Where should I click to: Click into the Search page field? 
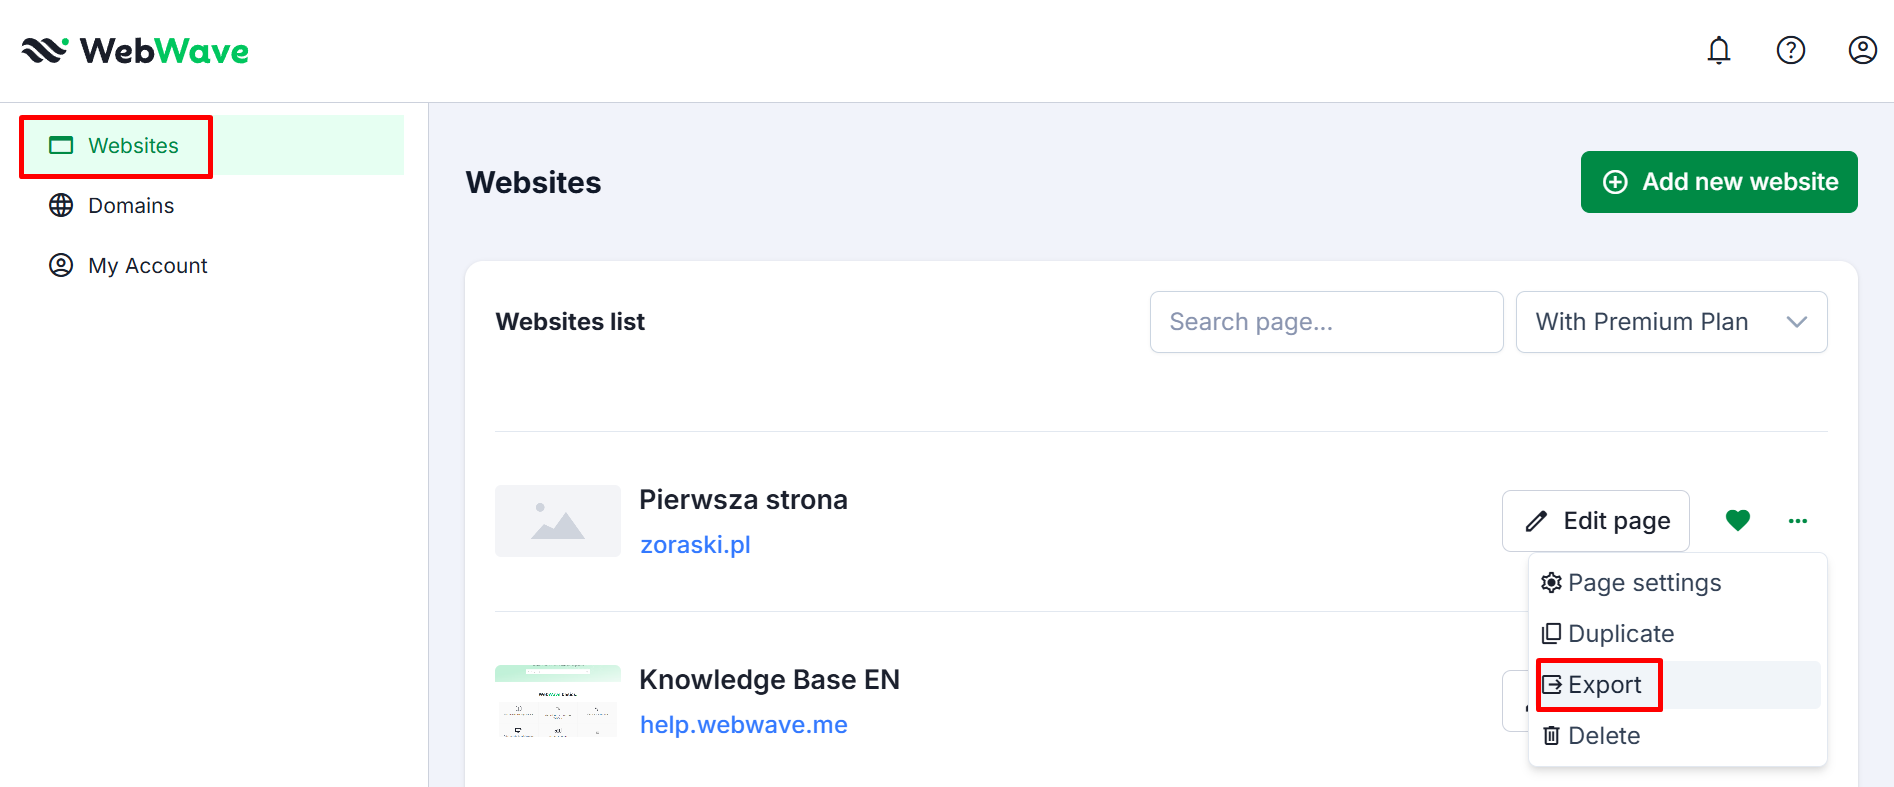coord(1326,322)
